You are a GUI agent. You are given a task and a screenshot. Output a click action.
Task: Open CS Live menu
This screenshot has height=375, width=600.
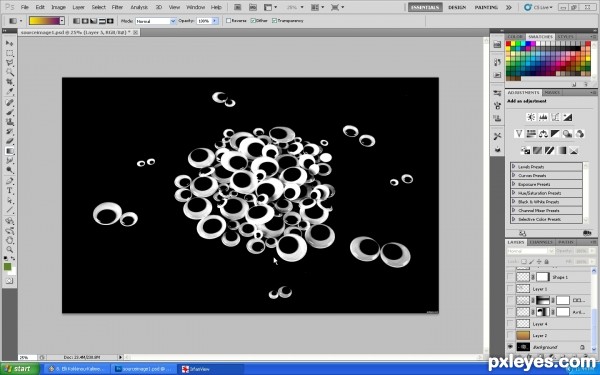click(x=538, y=7)
